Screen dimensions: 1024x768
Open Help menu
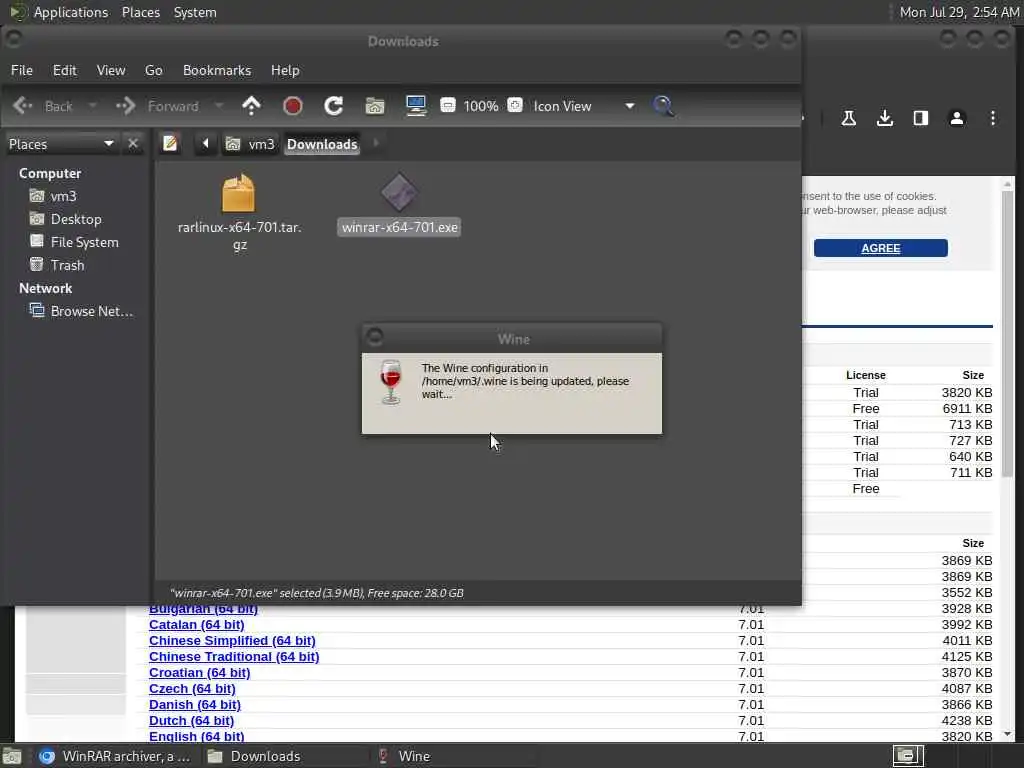pyautogui.click(x=285, y=70)
